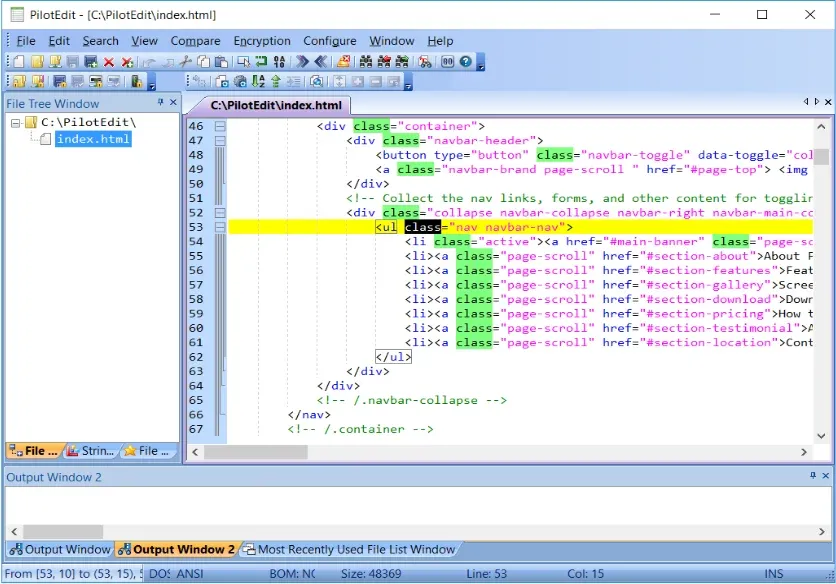836x584 pixels.
Task: Select index.html in File Tree
Action: pos(93,139)
